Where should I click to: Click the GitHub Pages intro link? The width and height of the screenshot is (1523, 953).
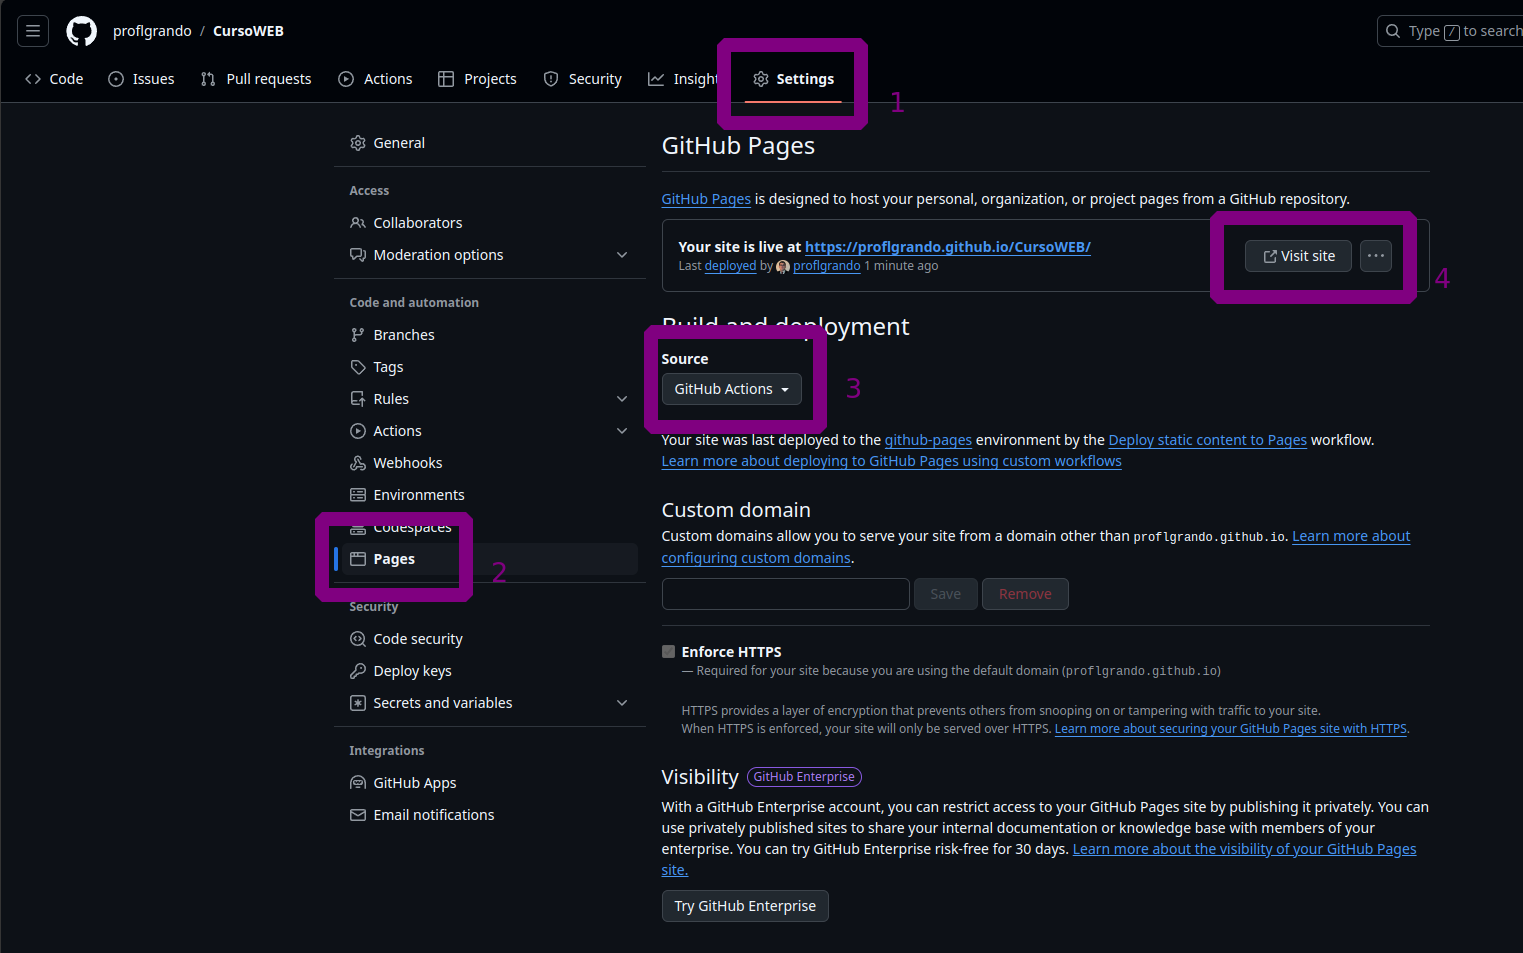click(x=706, y=199)
